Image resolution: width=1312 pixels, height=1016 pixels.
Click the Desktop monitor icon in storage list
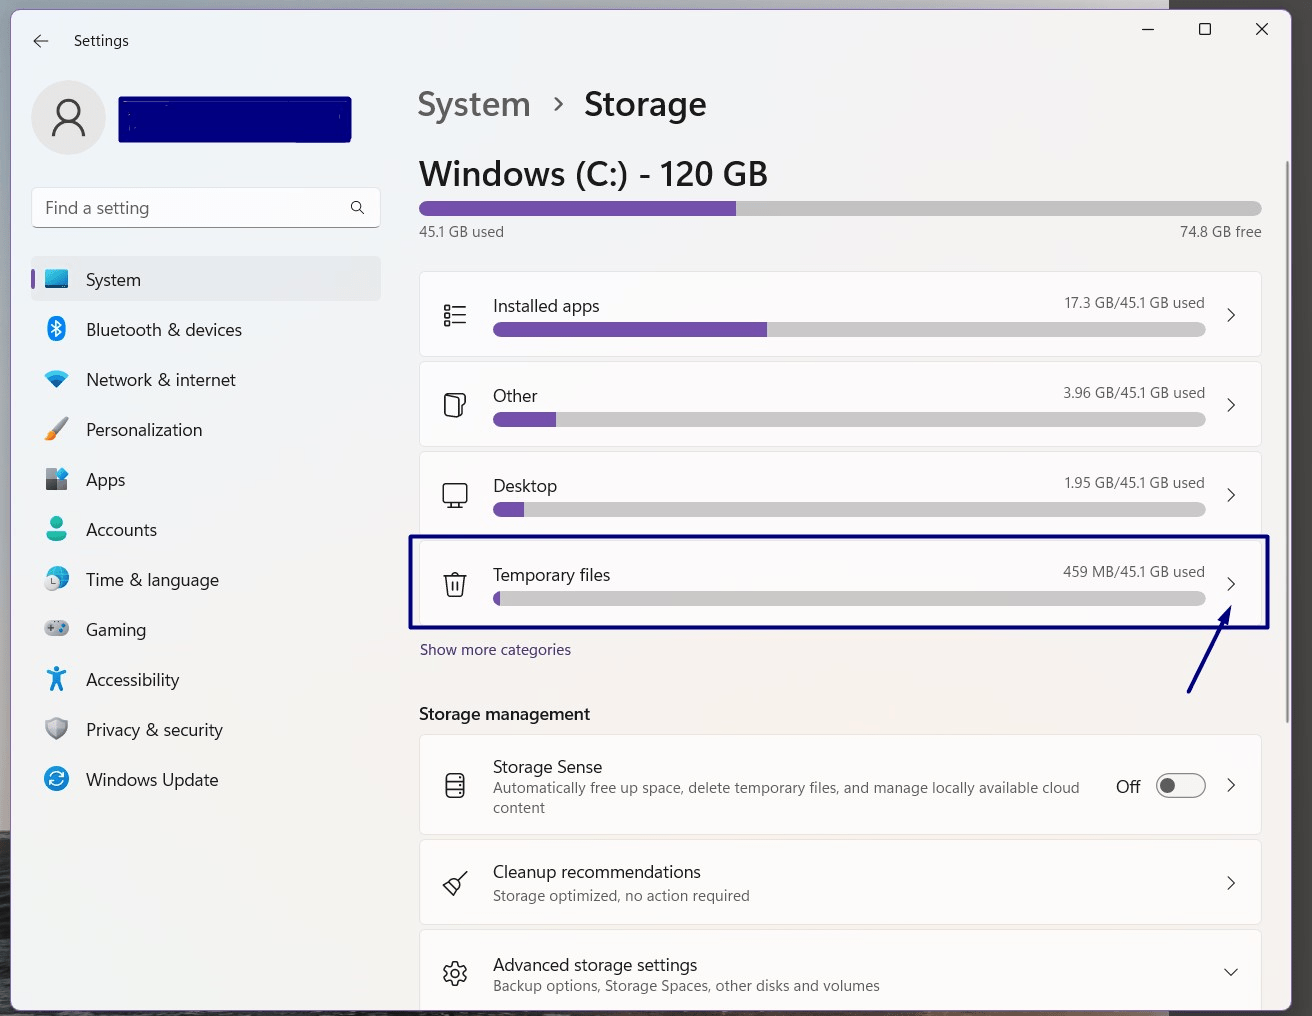455,495
